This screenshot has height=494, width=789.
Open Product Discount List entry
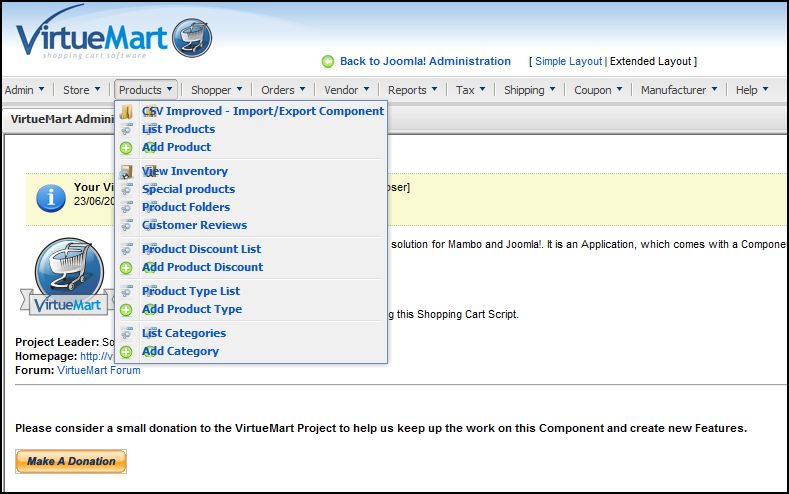[201, 249]
